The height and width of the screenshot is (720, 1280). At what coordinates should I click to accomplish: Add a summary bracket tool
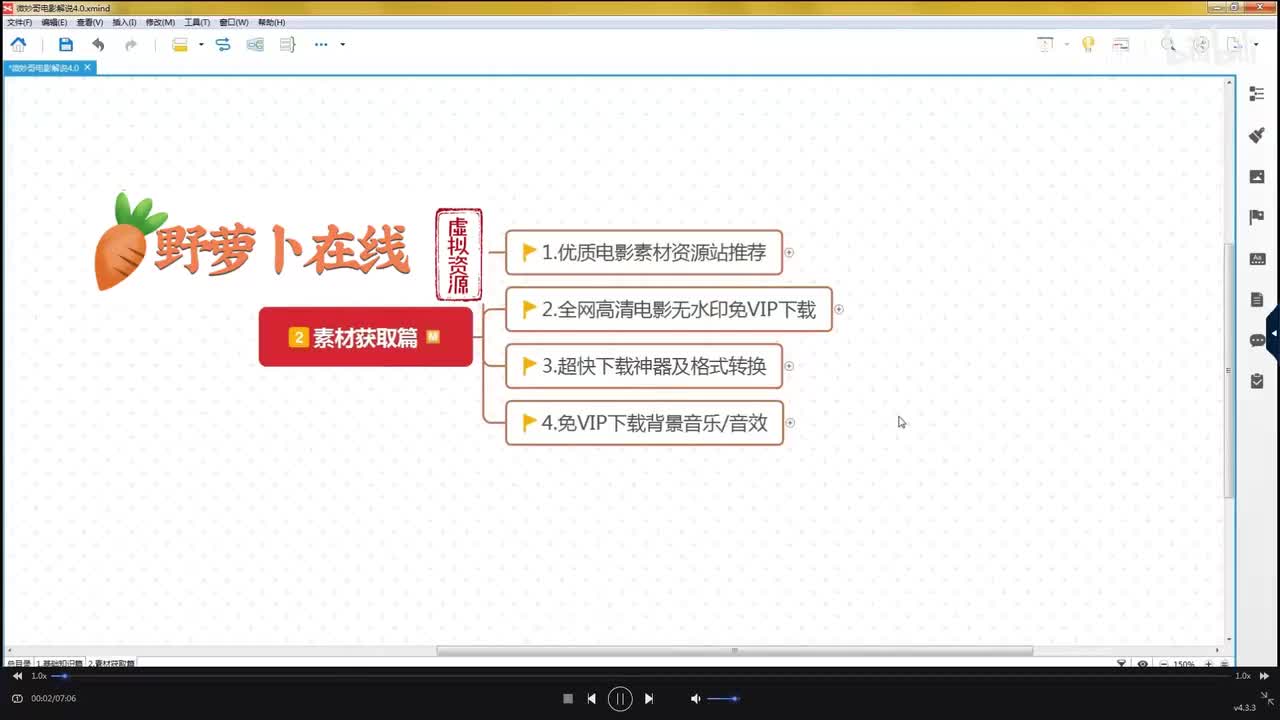coord(288,44)
